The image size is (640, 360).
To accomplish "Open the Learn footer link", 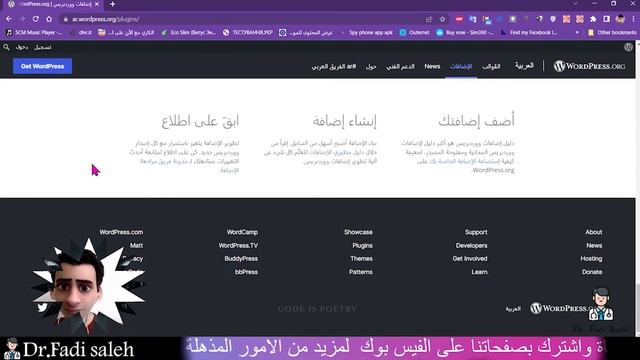I will point(480,272).
